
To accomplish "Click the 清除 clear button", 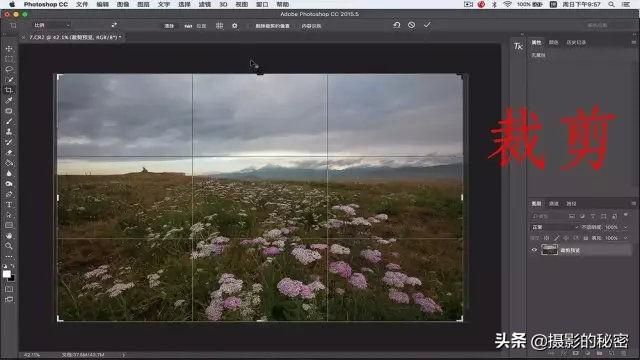I will point(169,26).
